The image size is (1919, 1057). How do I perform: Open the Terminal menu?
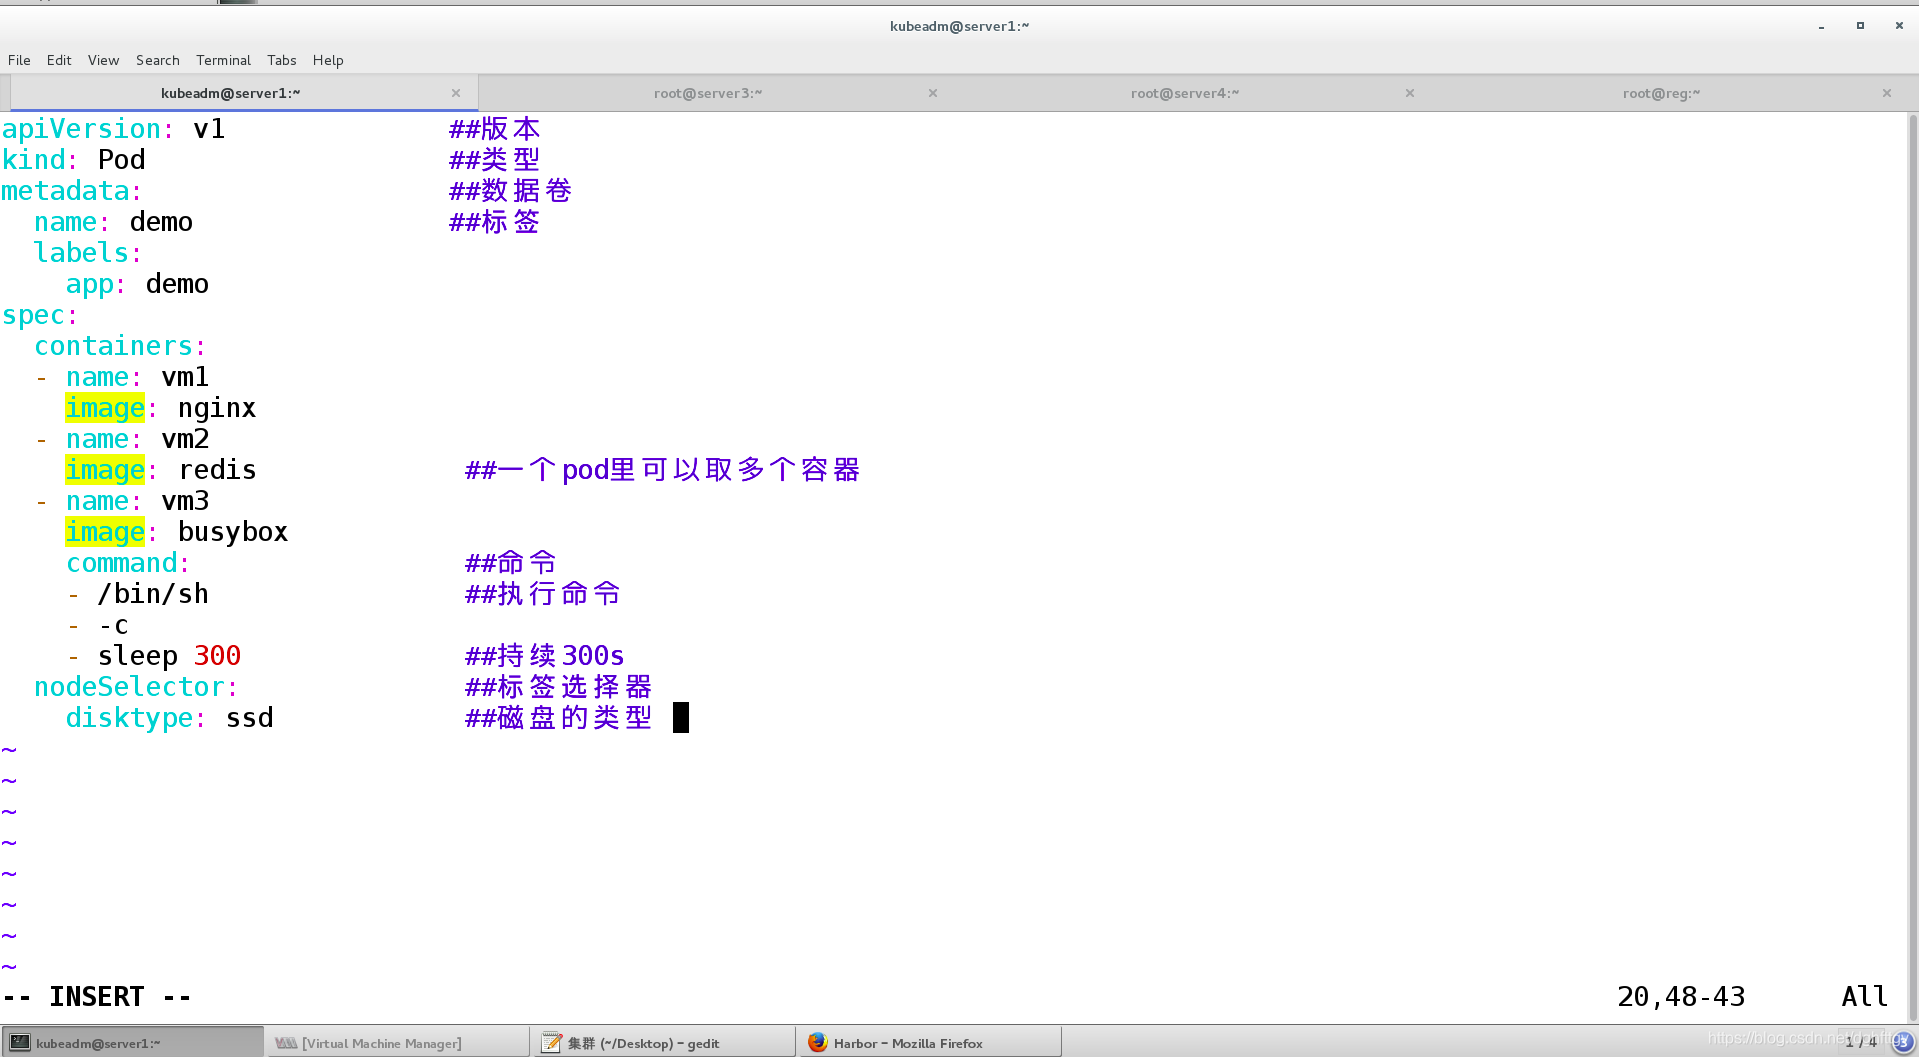point(223,60)
